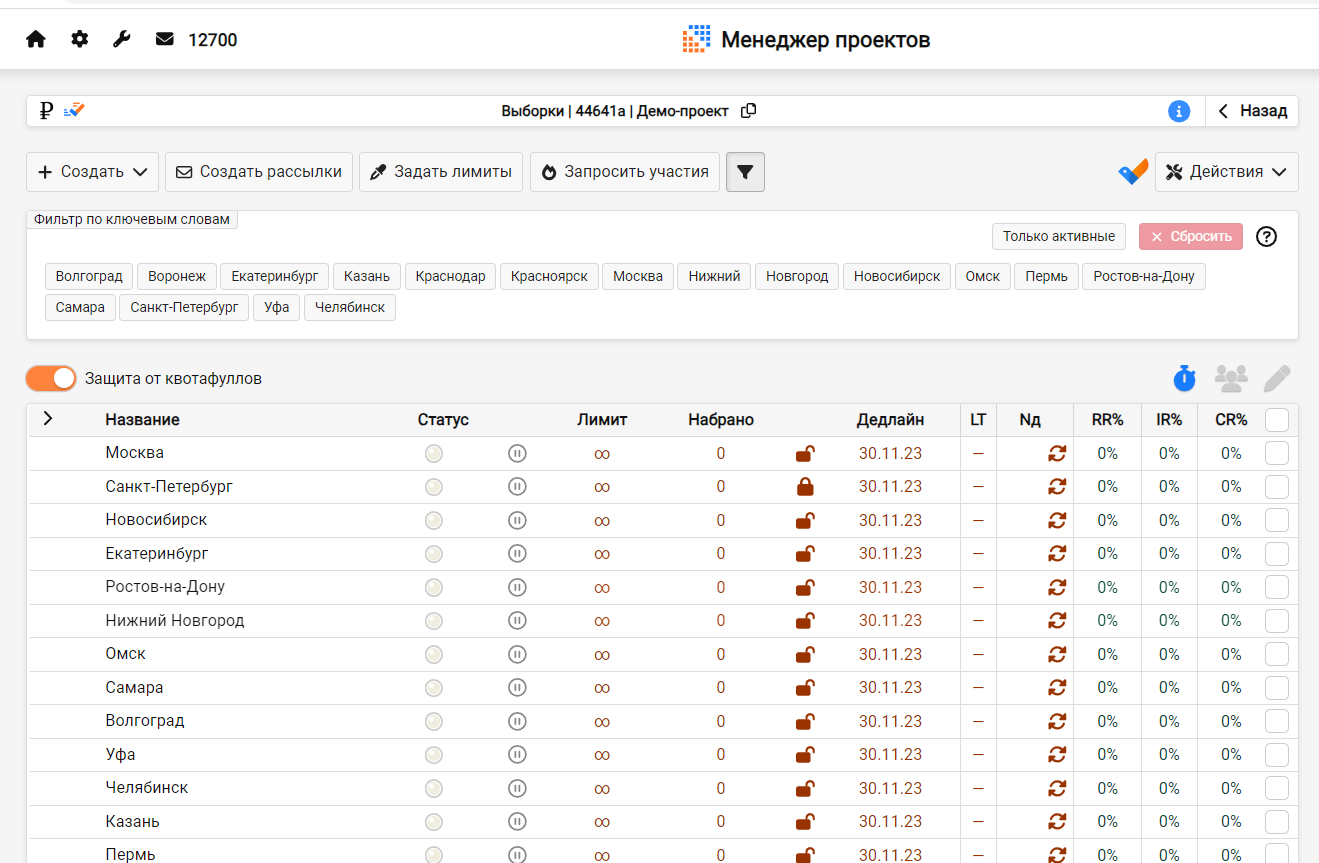Image resolution: width=1319 pixels, height=863 pixels.
Task: Disable the Защита от квотафуллов switch
Action: click(51, 378)
